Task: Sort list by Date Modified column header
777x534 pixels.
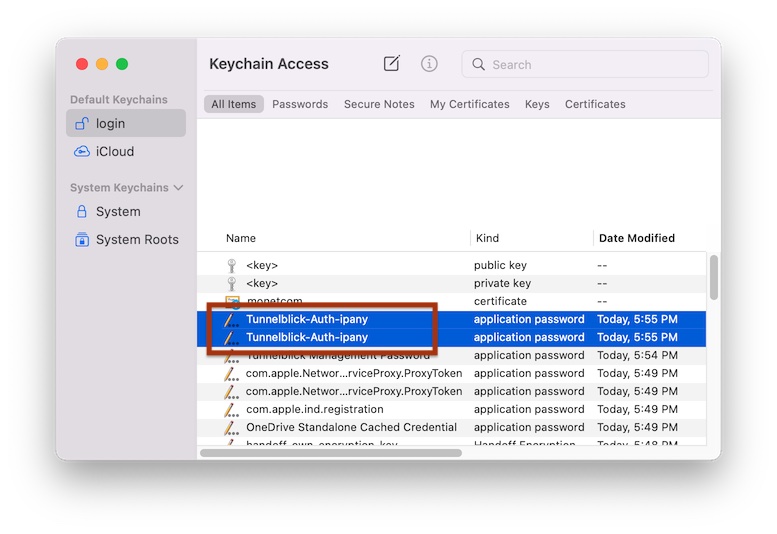Action: [x=637, y=238]
